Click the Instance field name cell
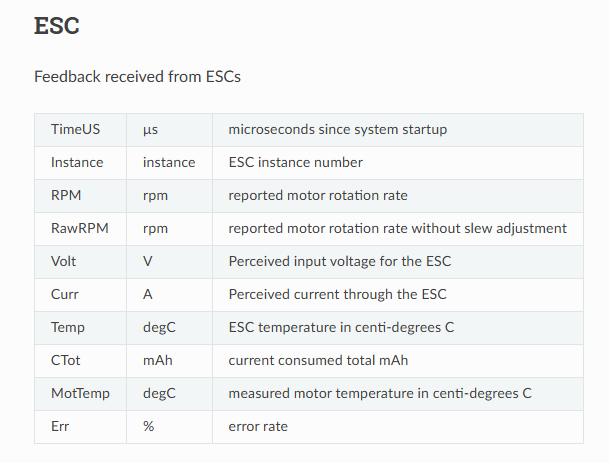The image size is (609, 463). pyautogui.click(x=80, y=163)
